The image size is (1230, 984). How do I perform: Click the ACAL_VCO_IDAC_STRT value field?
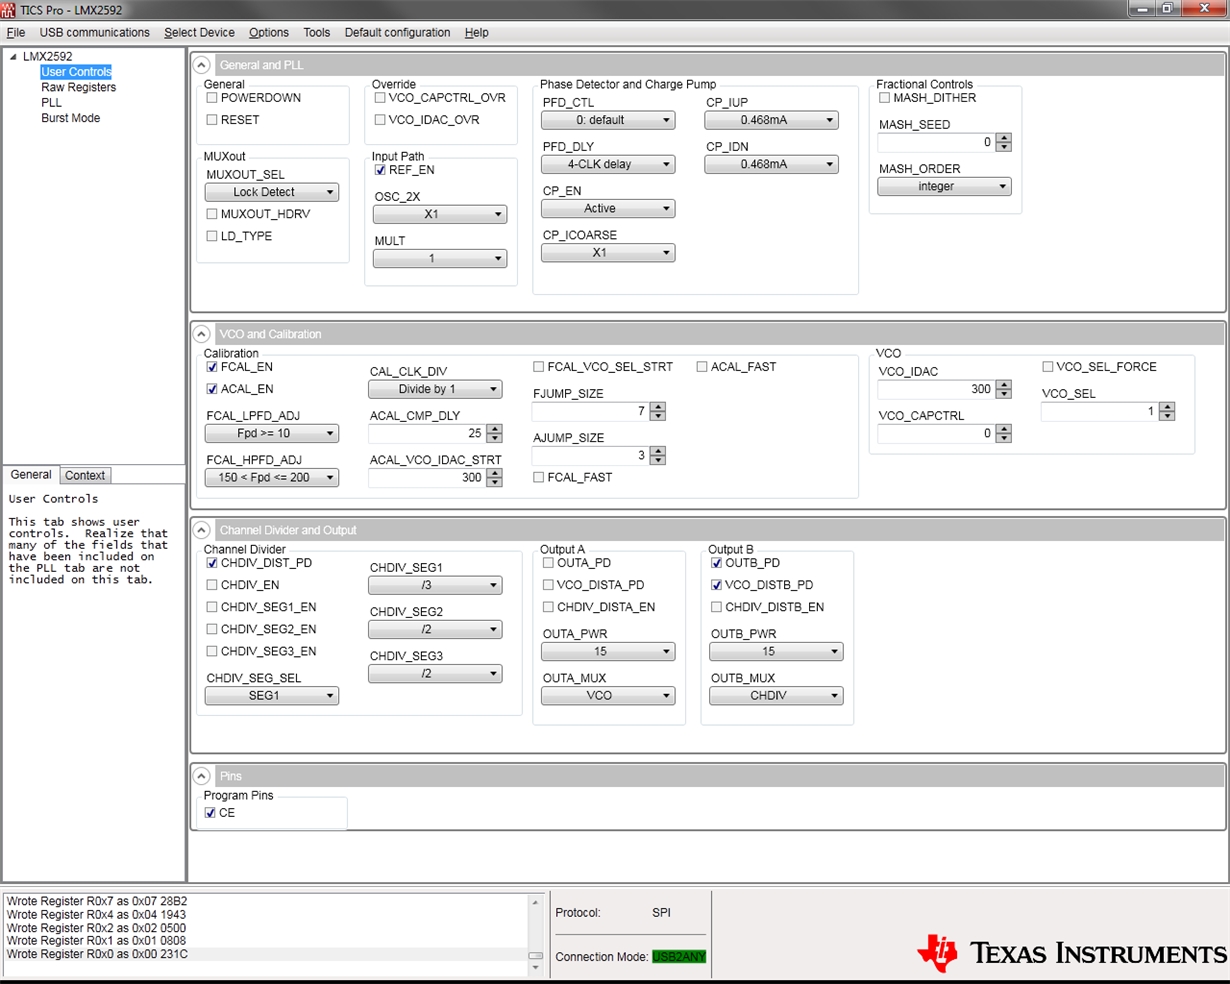click(x=426, y=478)
